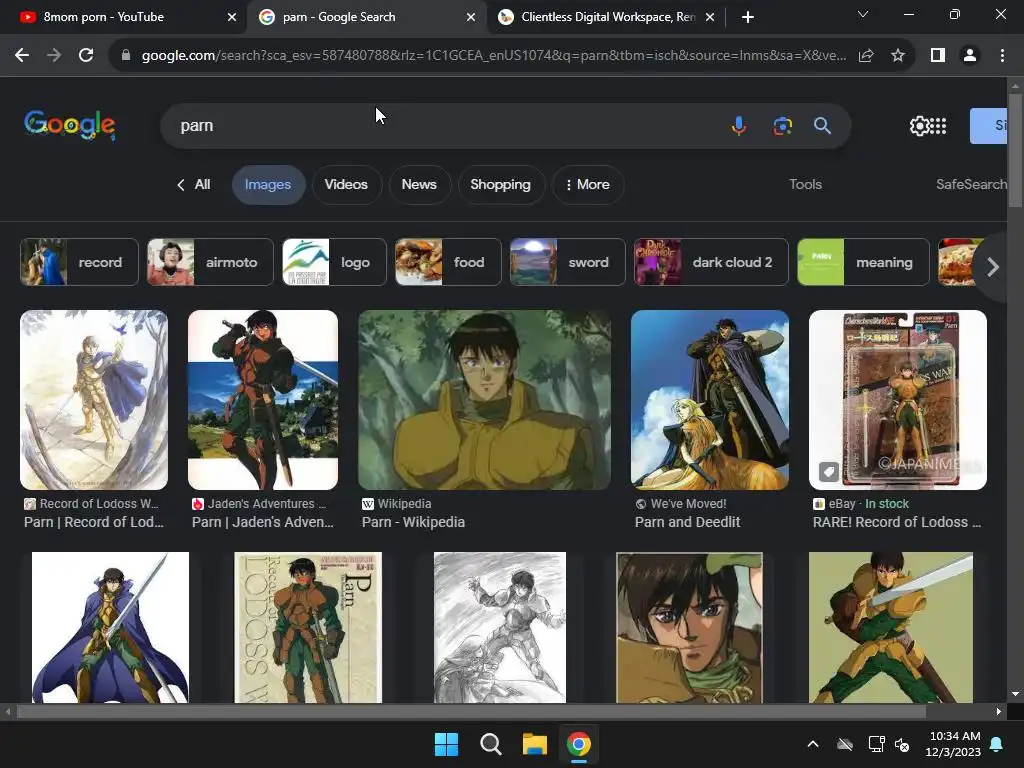Screen dimensions: 1024x768
Task: Show hidden system tray icons
Action: (812, 744)
